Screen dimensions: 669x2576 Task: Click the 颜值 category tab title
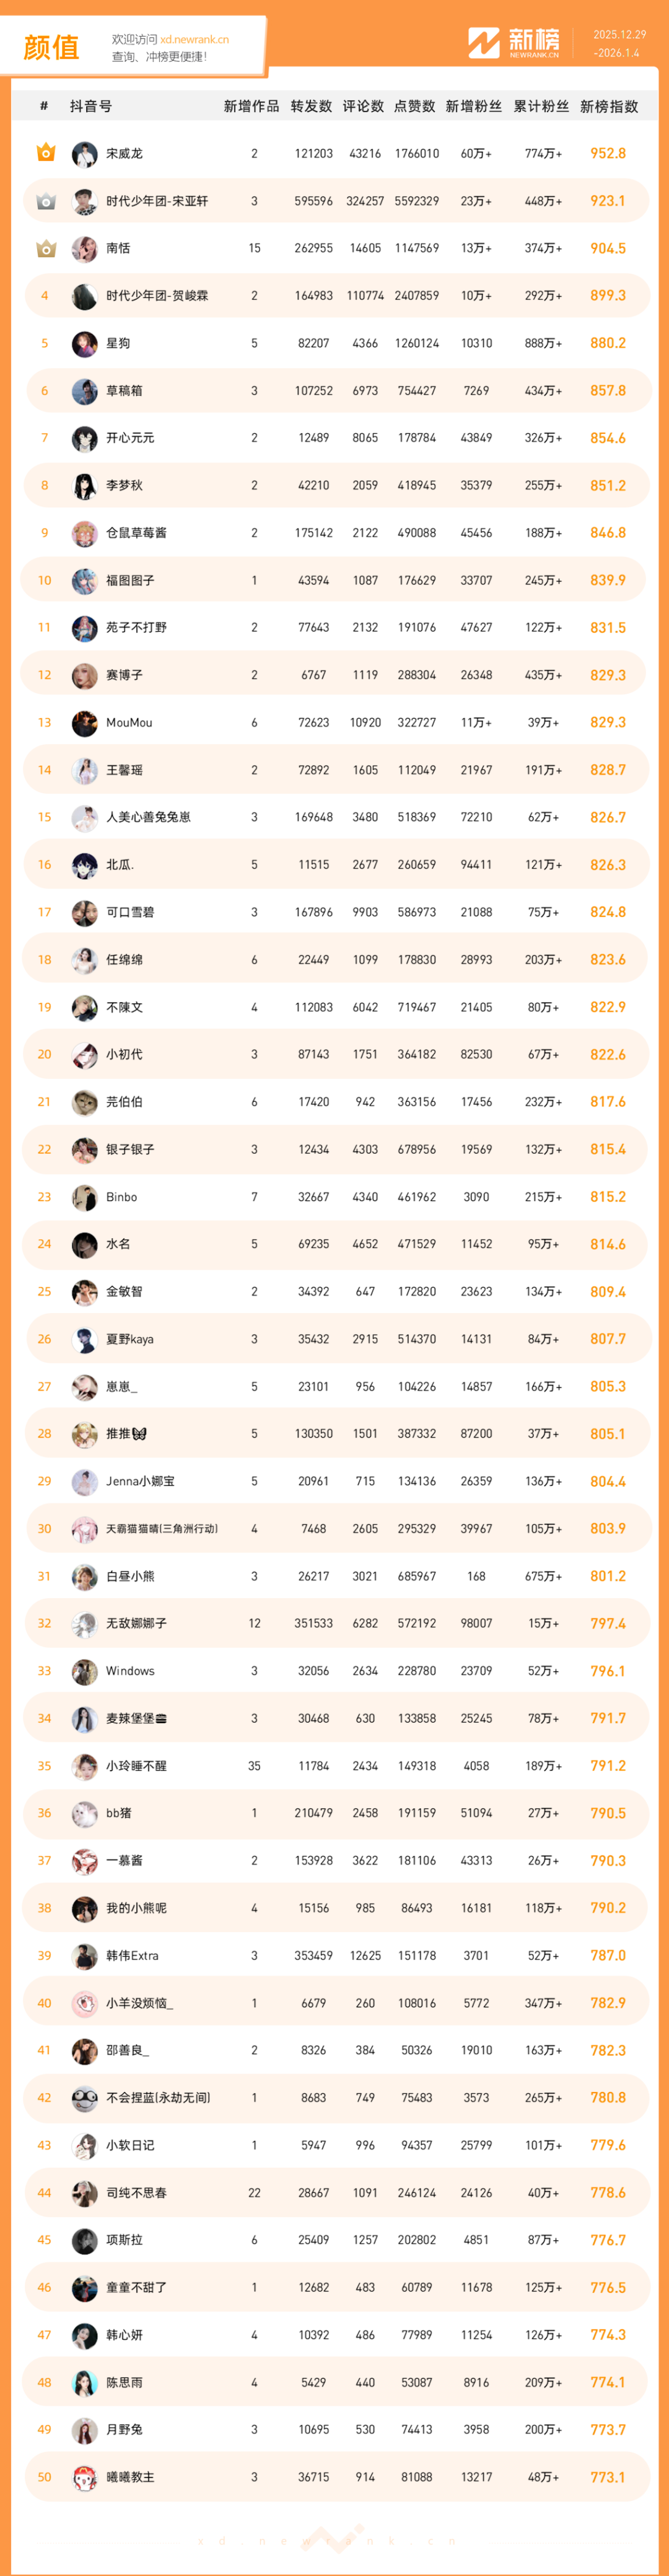(x=51, y=47)
